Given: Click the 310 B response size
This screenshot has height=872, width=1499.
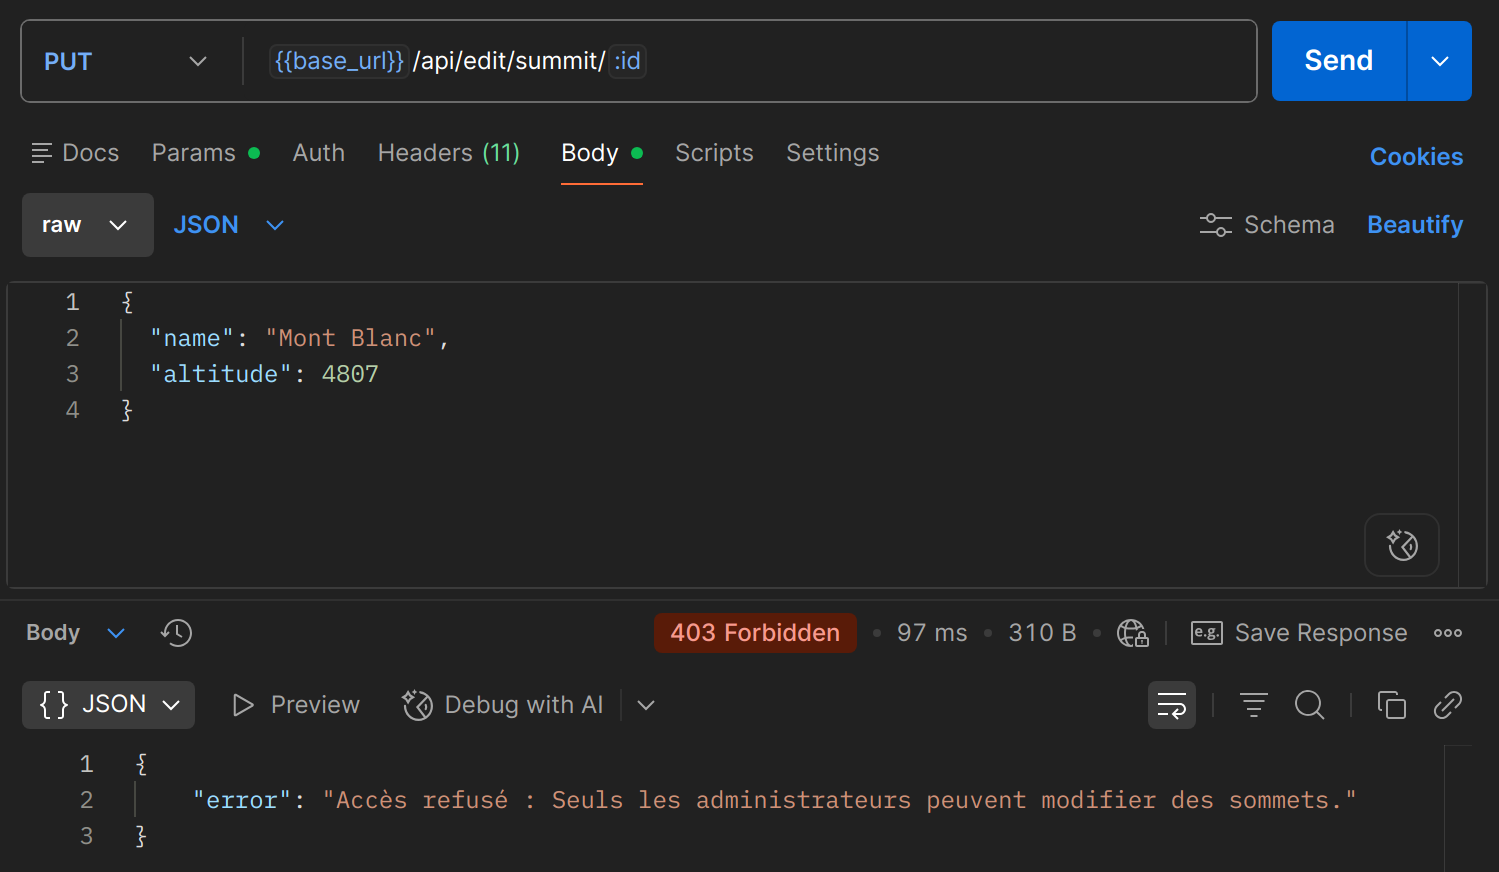Looking at the screenshot, I should (x=1042, y=633).
